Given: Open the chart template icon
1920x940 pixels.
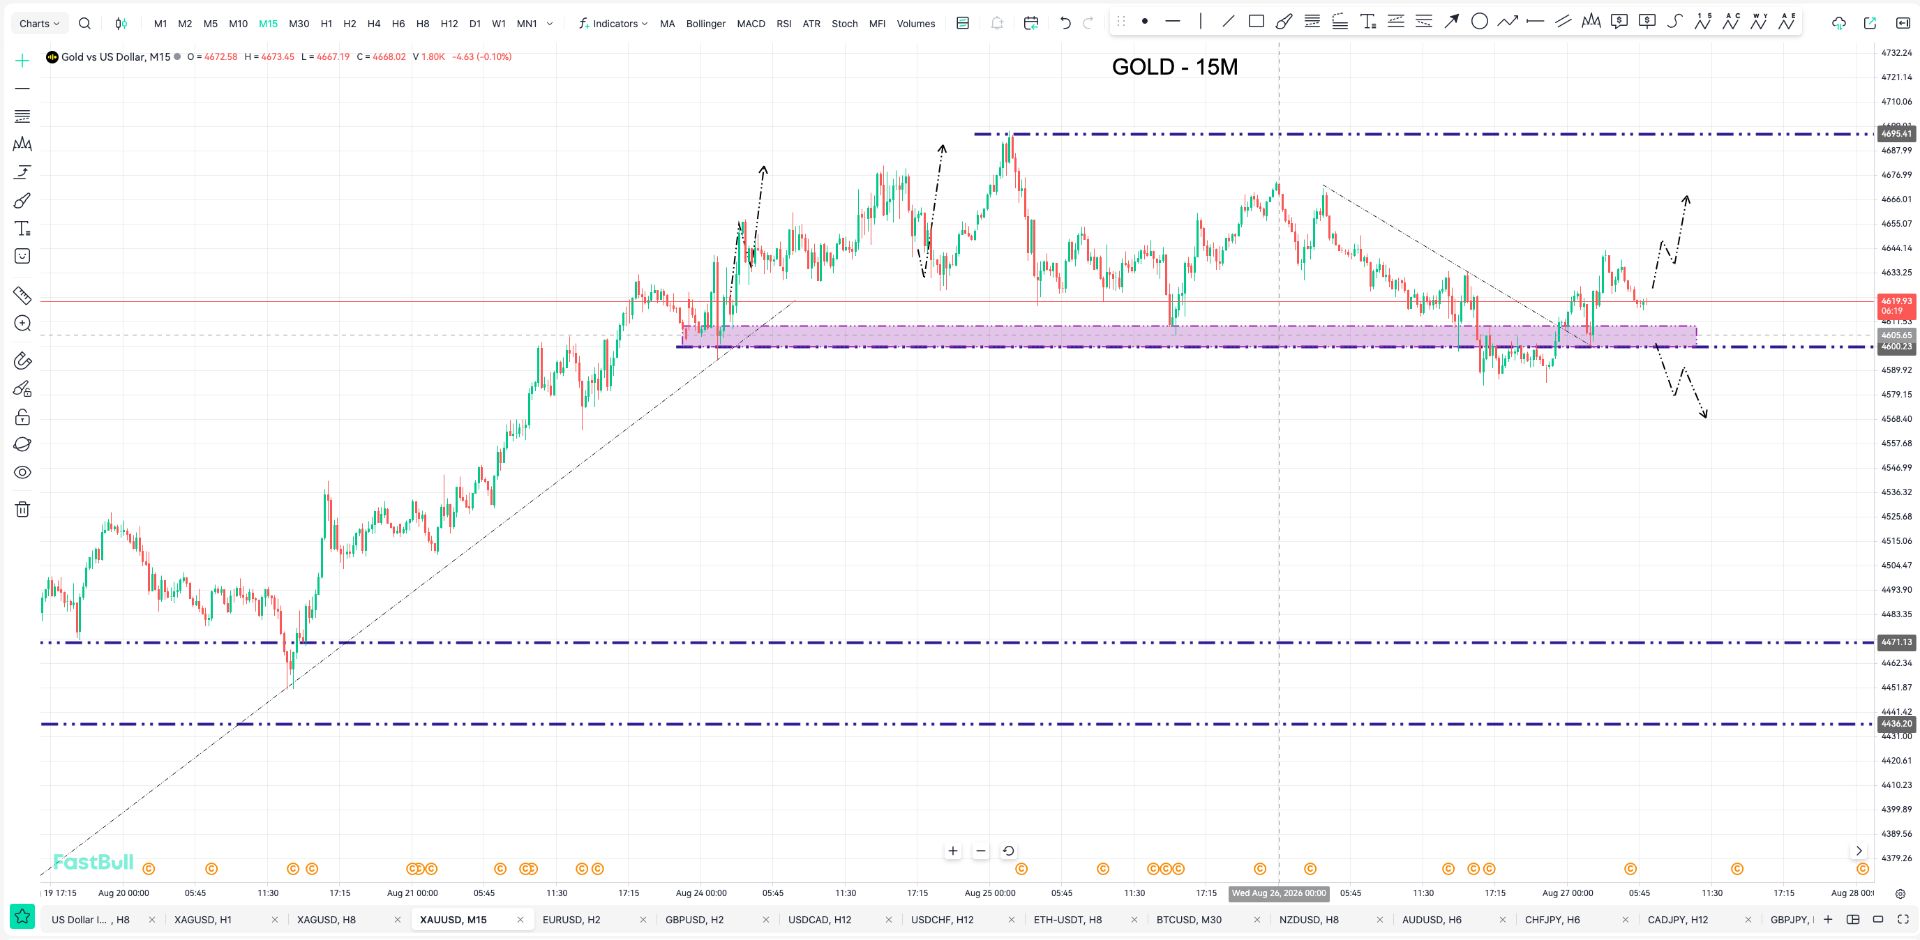Looking at the screenshot, I should point(963,23).
